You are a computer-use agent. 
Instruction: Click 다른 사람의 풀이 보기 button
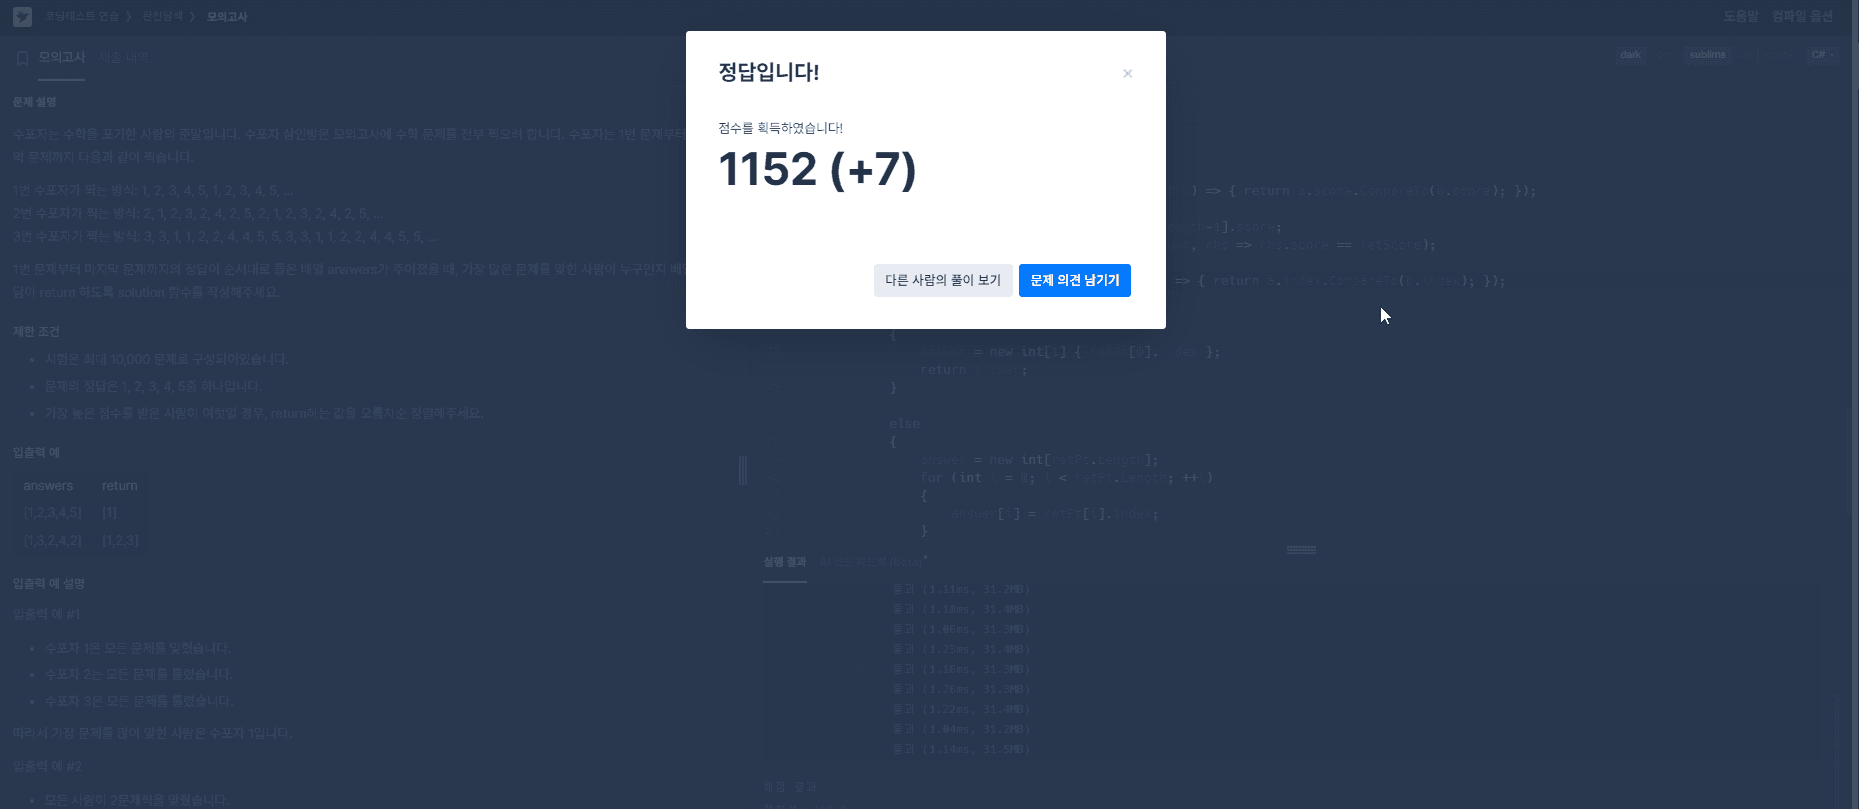coord(943,280)
